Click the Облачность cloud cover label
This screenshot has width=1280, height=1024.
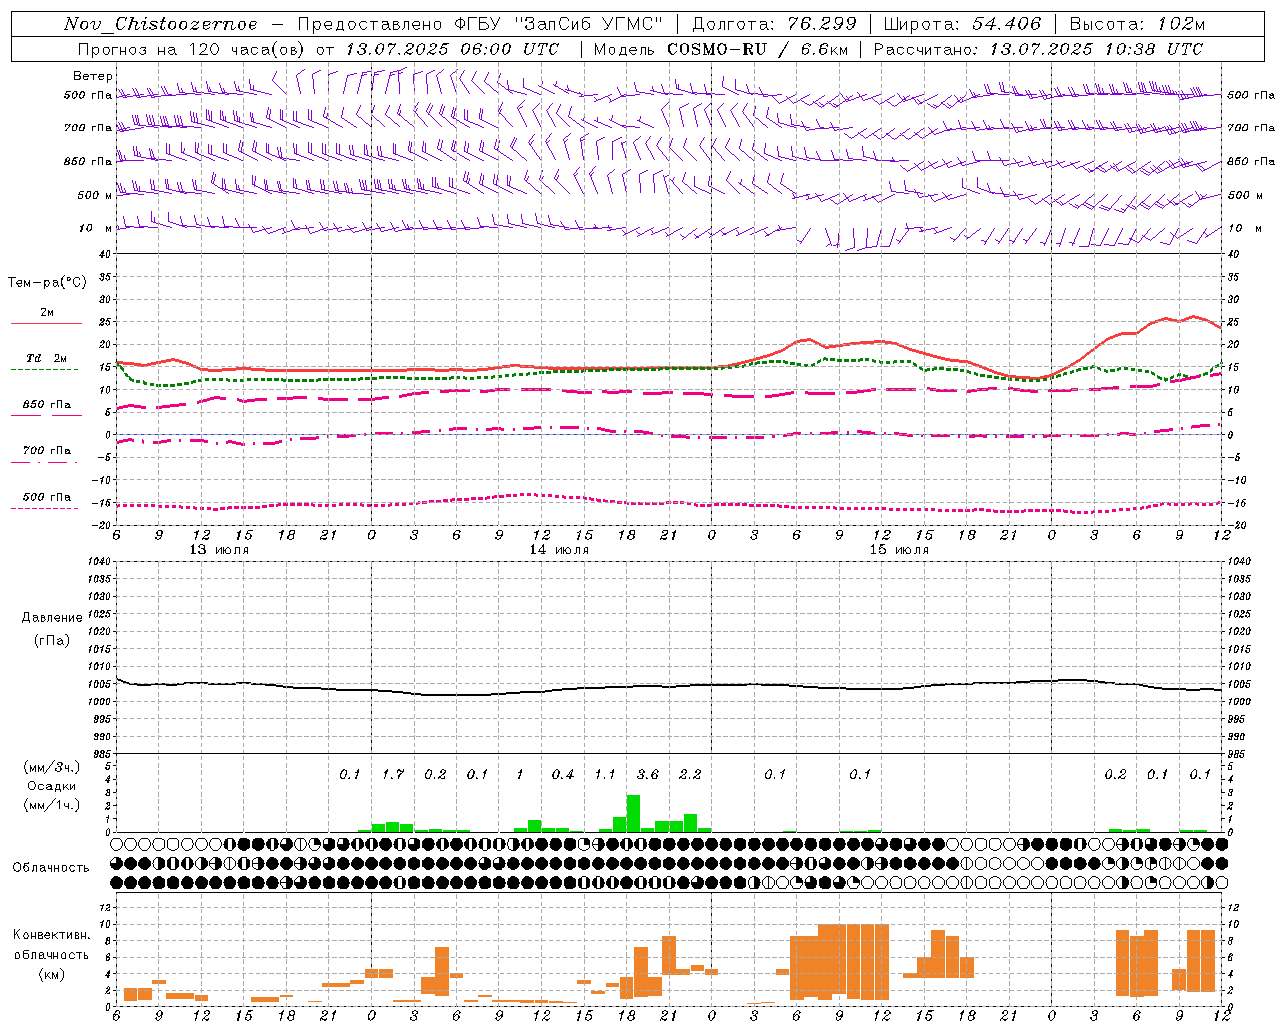point(51,868)
